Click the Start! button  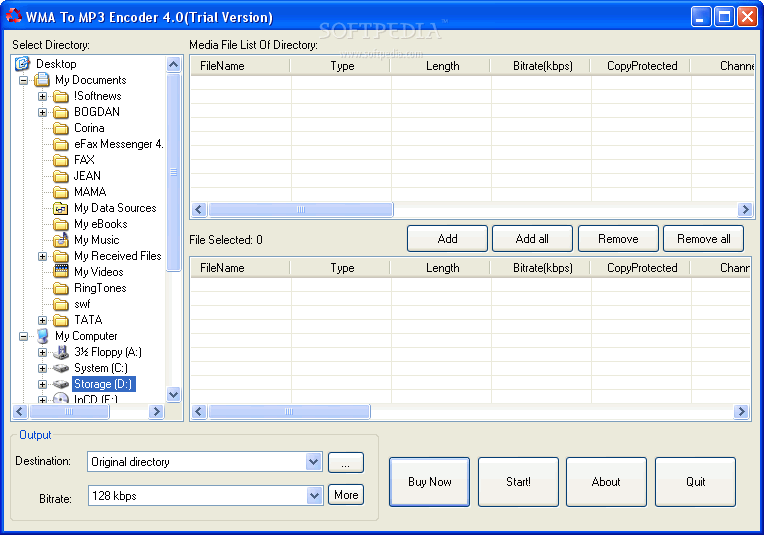click(x=518, y=482)
